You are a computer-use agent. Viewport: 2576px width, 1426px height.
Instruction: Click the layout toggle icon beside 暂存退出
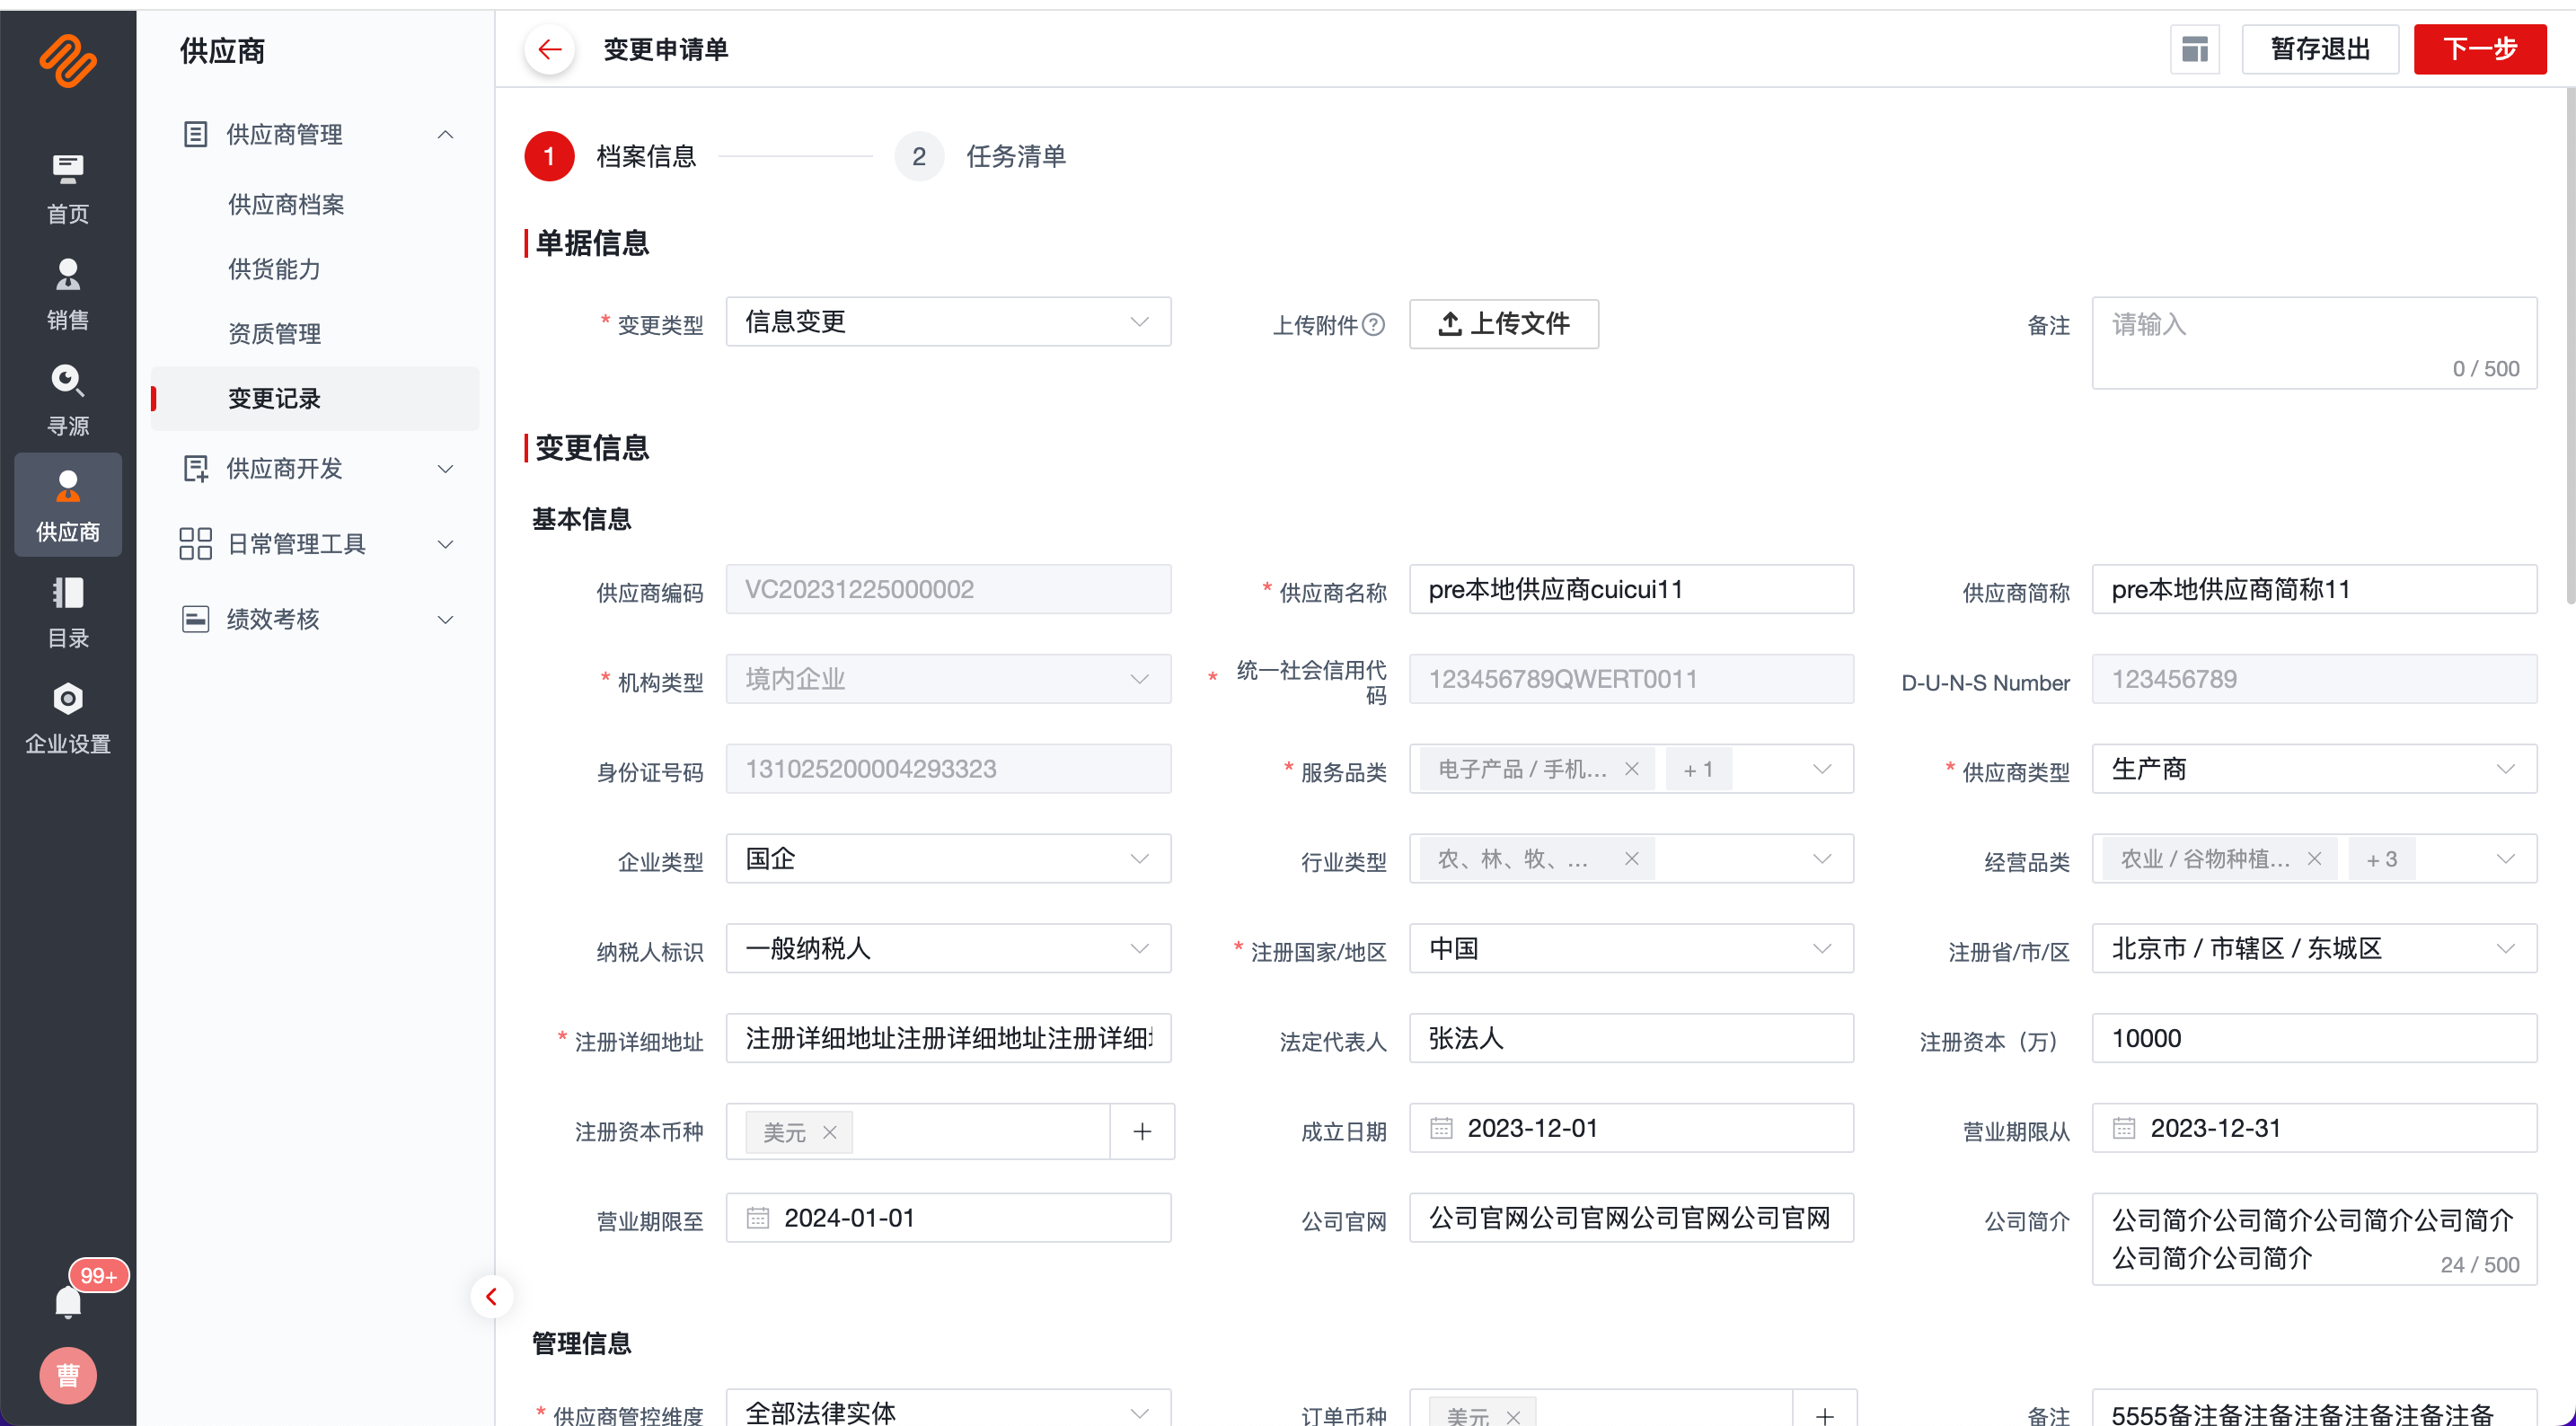coord(2194,48)
